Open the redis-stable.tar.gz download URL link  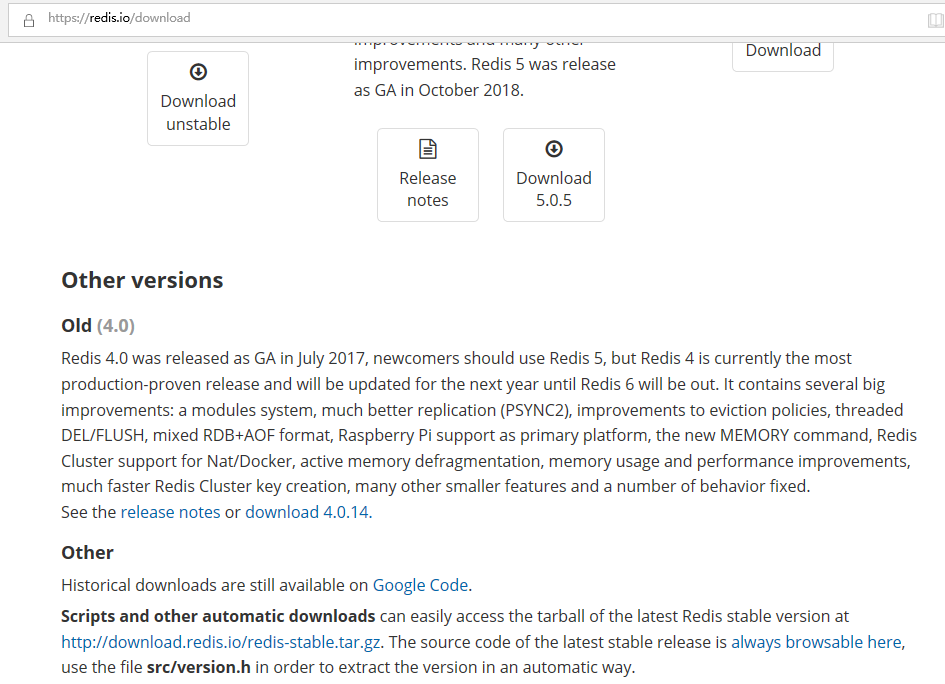pyautogui.click(x=219, y=642)
